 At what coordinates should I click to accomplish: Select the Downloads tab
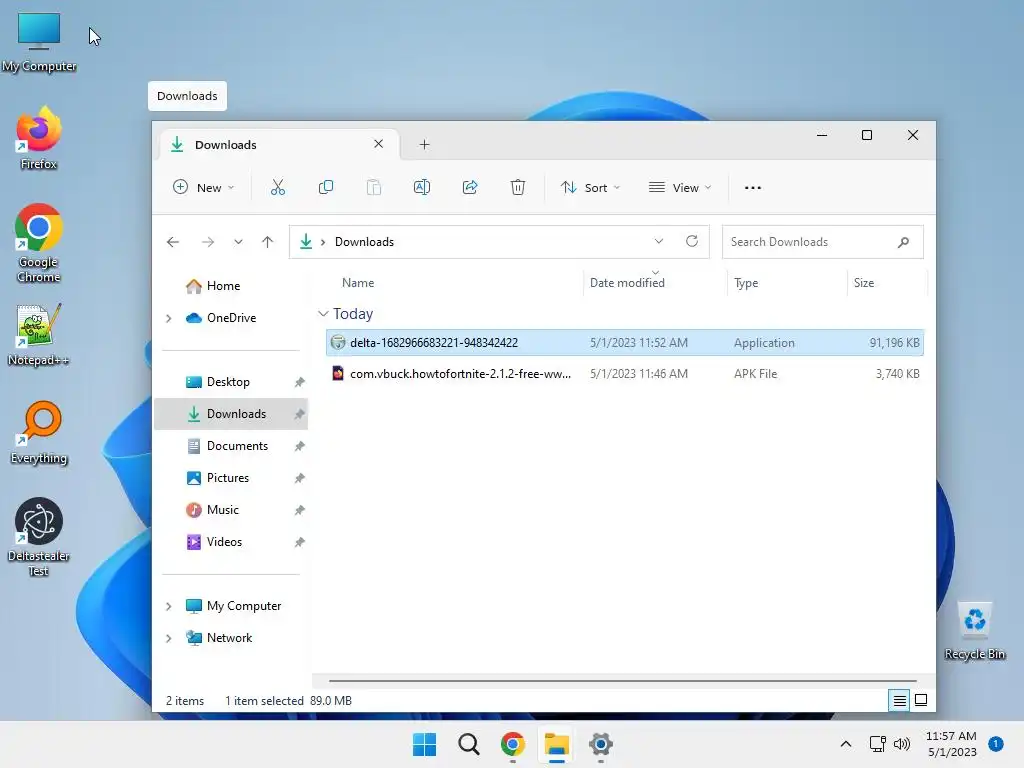(x=278, y=144)
